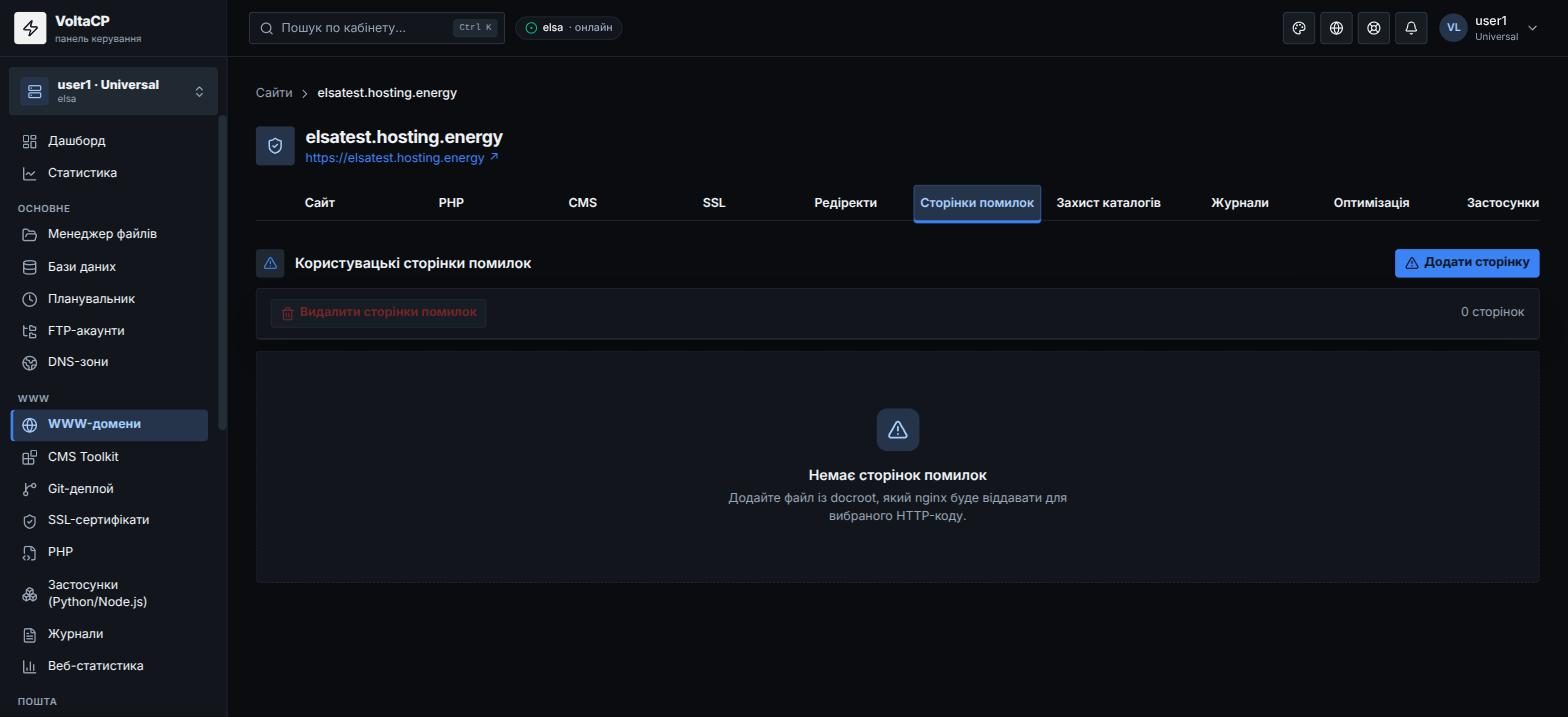Click the SSL-сертифікати shield icon

point(30,521)
